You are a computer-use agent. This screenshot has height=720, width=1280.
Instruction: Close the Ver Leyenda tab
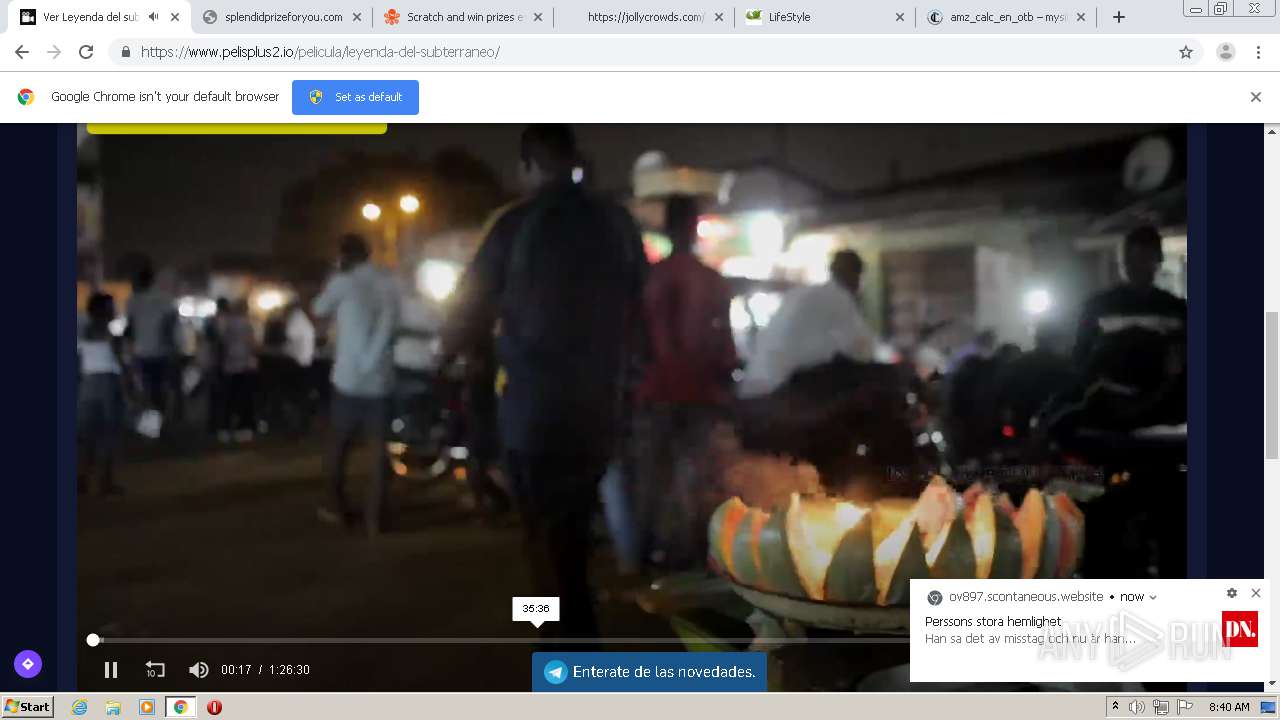175,17
